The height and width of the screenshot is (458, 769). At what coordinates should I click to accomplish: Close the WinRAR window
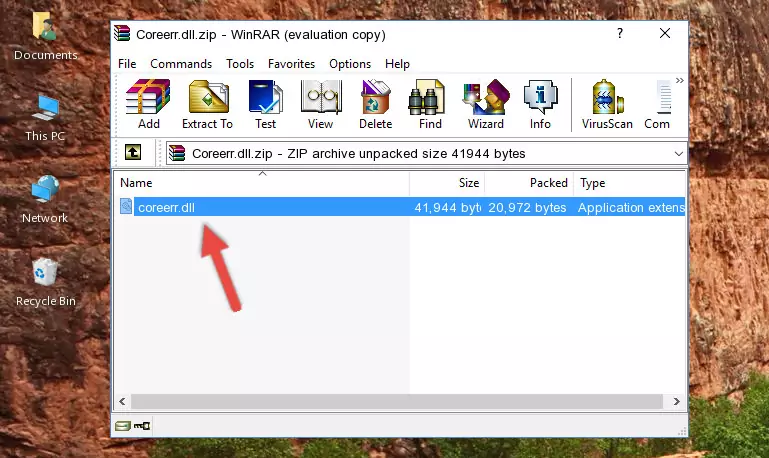coord(665,33)
